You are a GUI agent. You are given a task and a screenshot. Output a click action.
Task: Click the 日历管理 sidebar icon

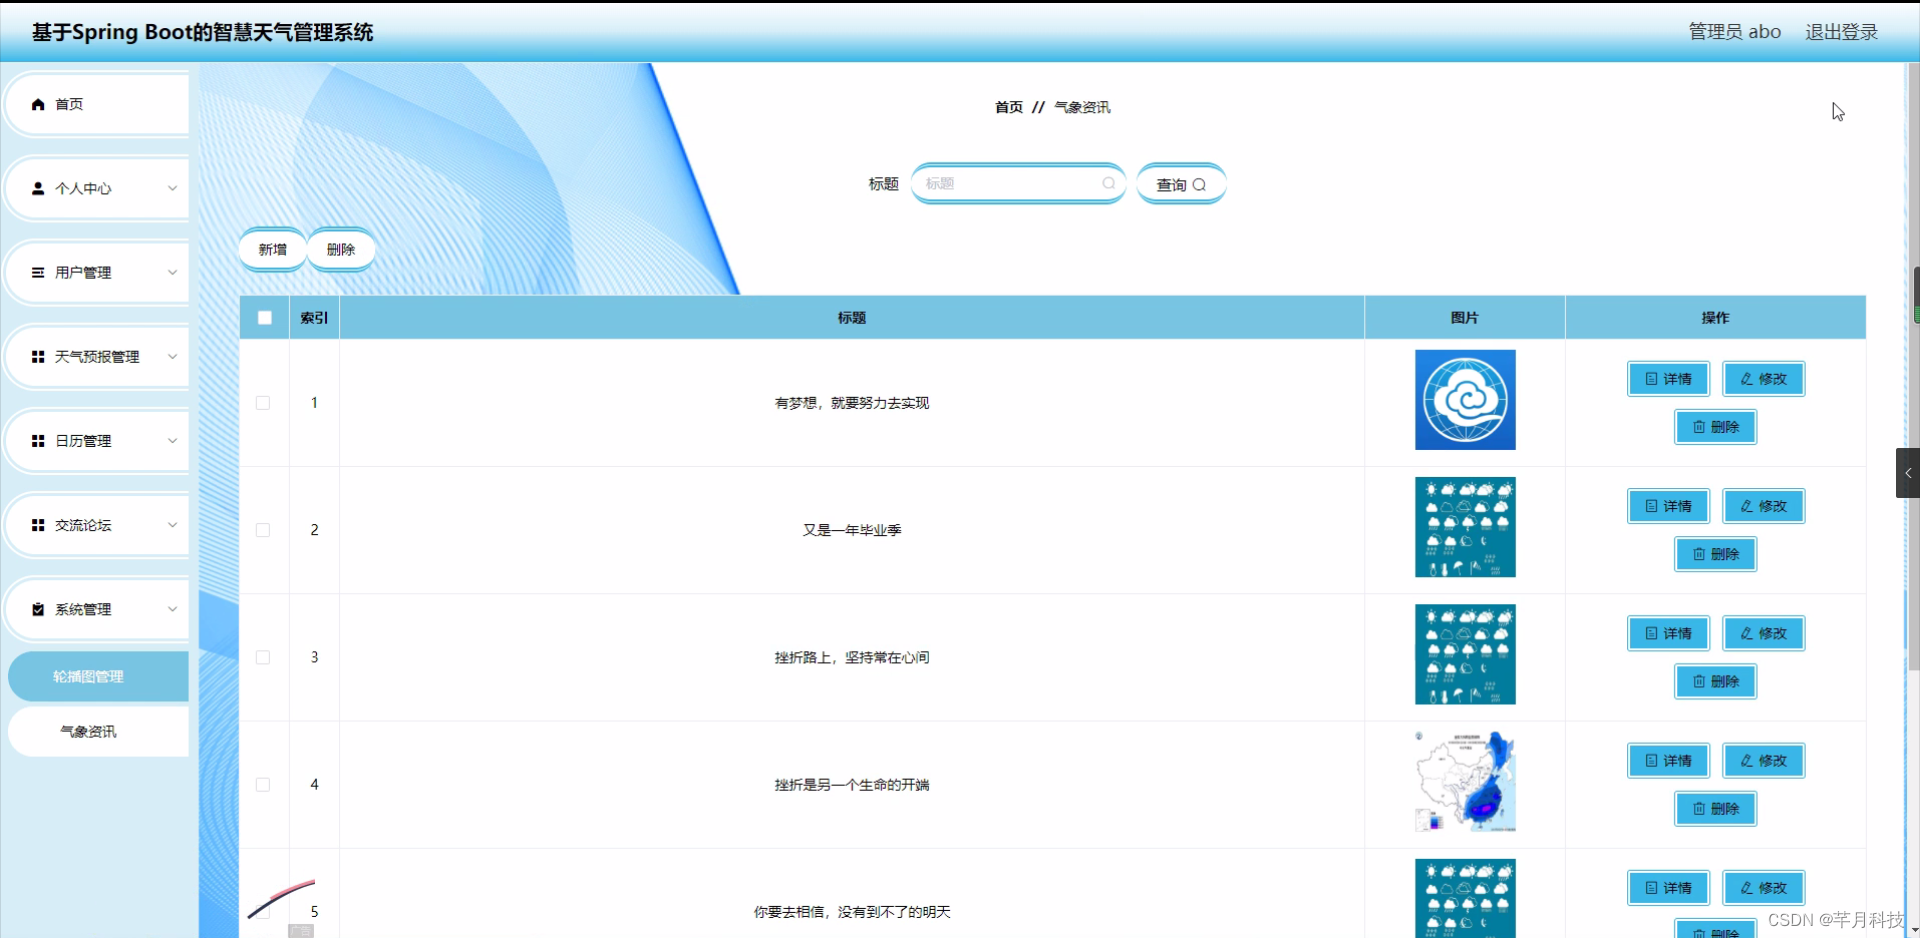38,440
